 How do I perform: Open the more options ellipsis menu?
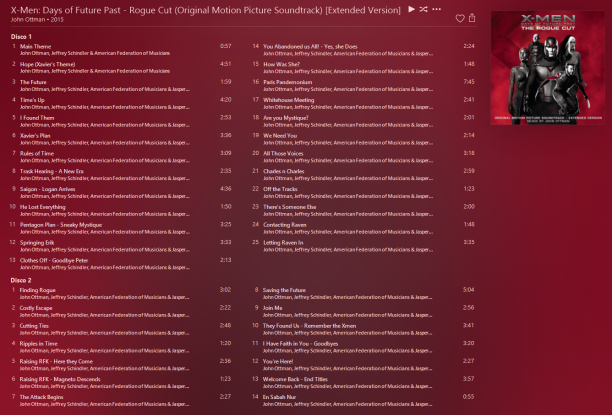(x=437, y=9)
